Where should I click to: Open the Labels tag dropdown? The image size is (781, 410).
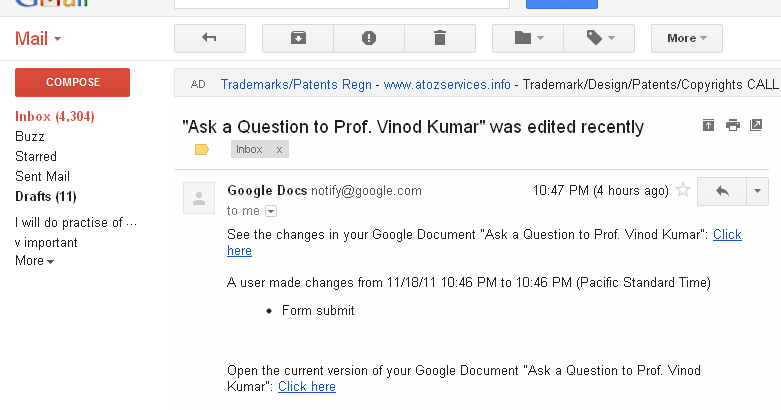click(599, 38)
